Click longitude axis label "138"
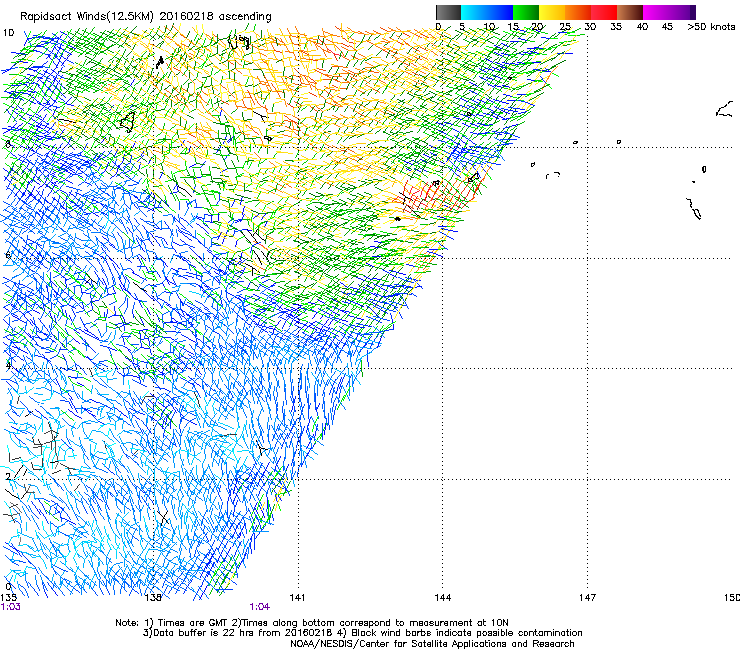 click(x=153, y=598)
